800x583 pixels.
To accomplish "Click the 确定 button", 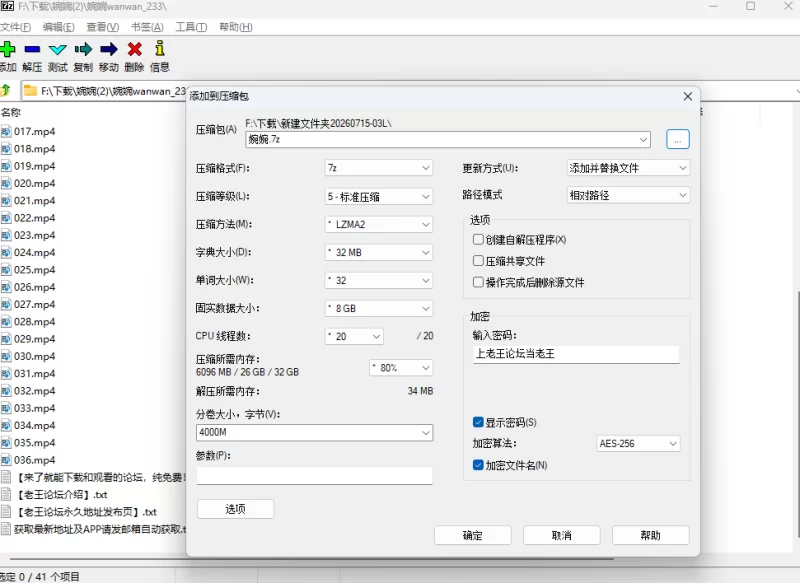I will [472, 535].
